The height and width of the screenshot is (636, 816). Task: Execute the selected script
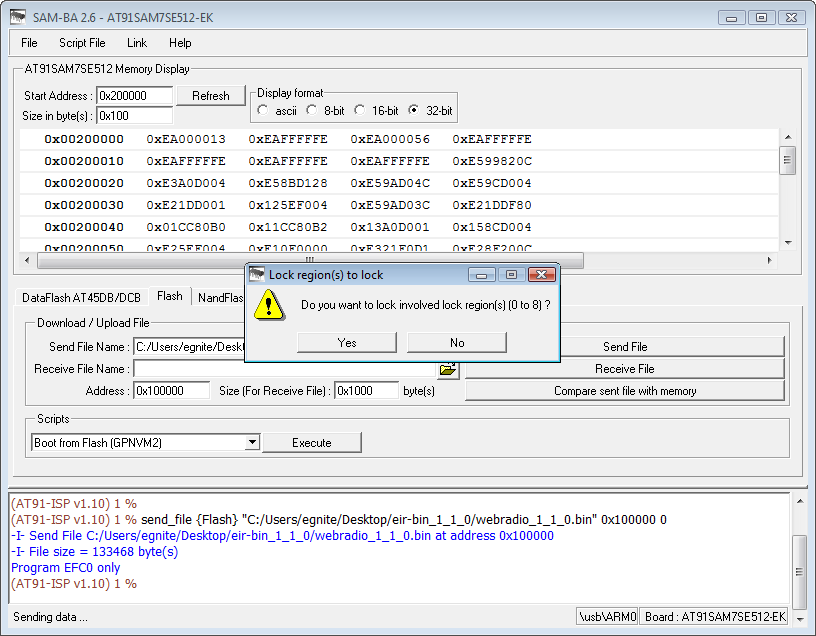tap(312, 442)
